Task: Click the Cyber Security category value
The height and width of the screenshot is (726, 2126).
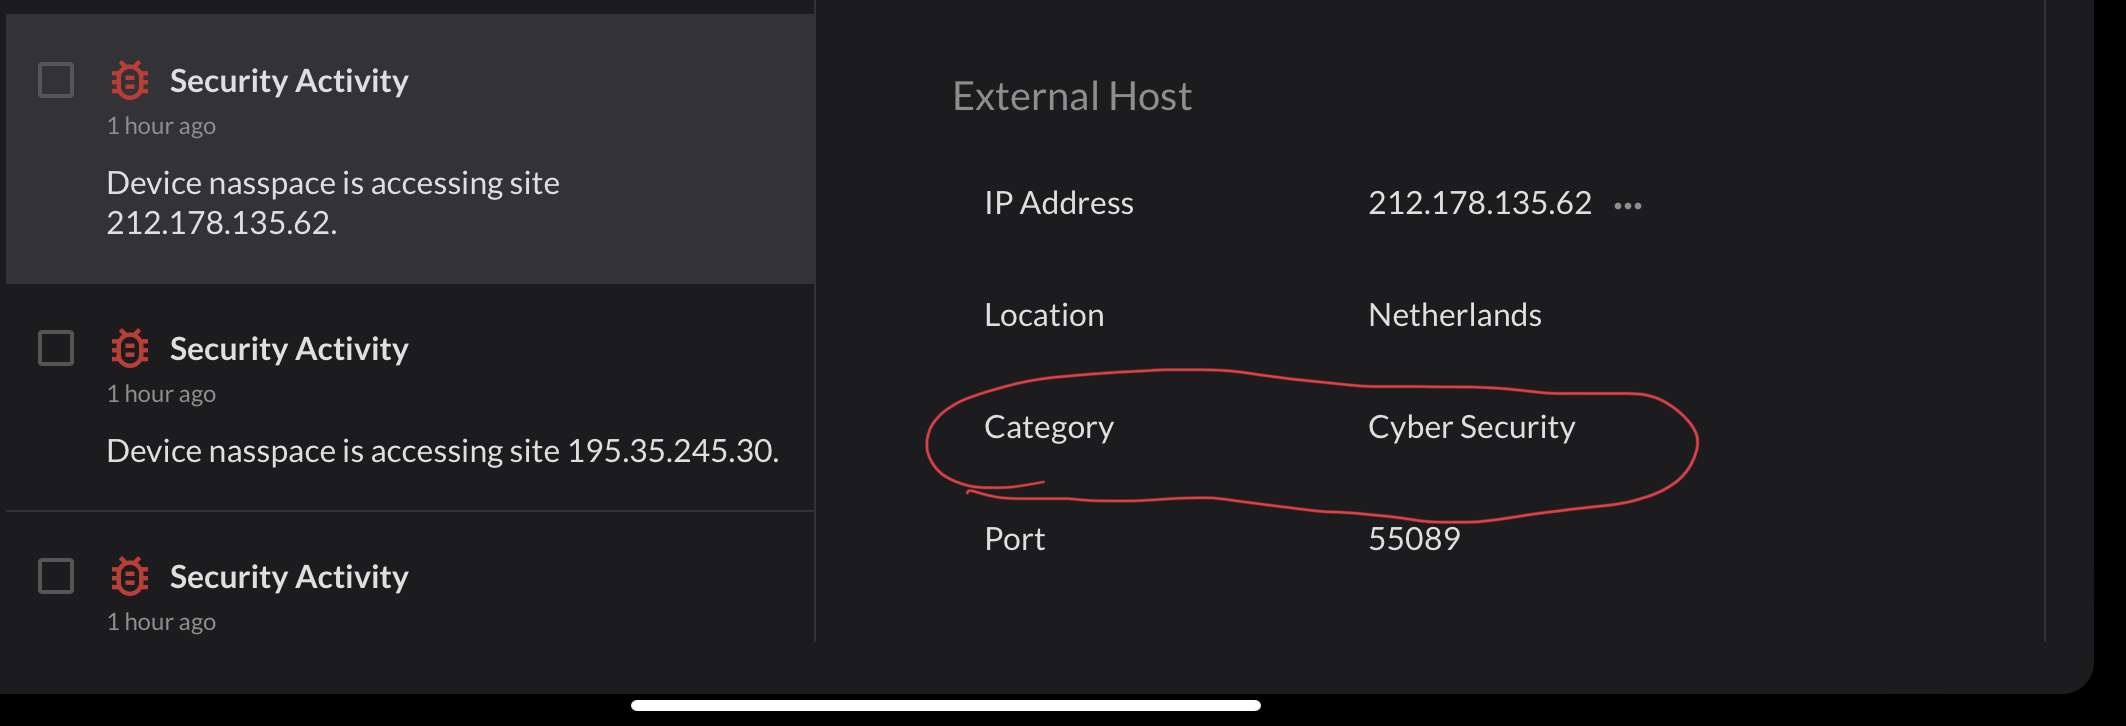Action: [x=1471, y=427]
